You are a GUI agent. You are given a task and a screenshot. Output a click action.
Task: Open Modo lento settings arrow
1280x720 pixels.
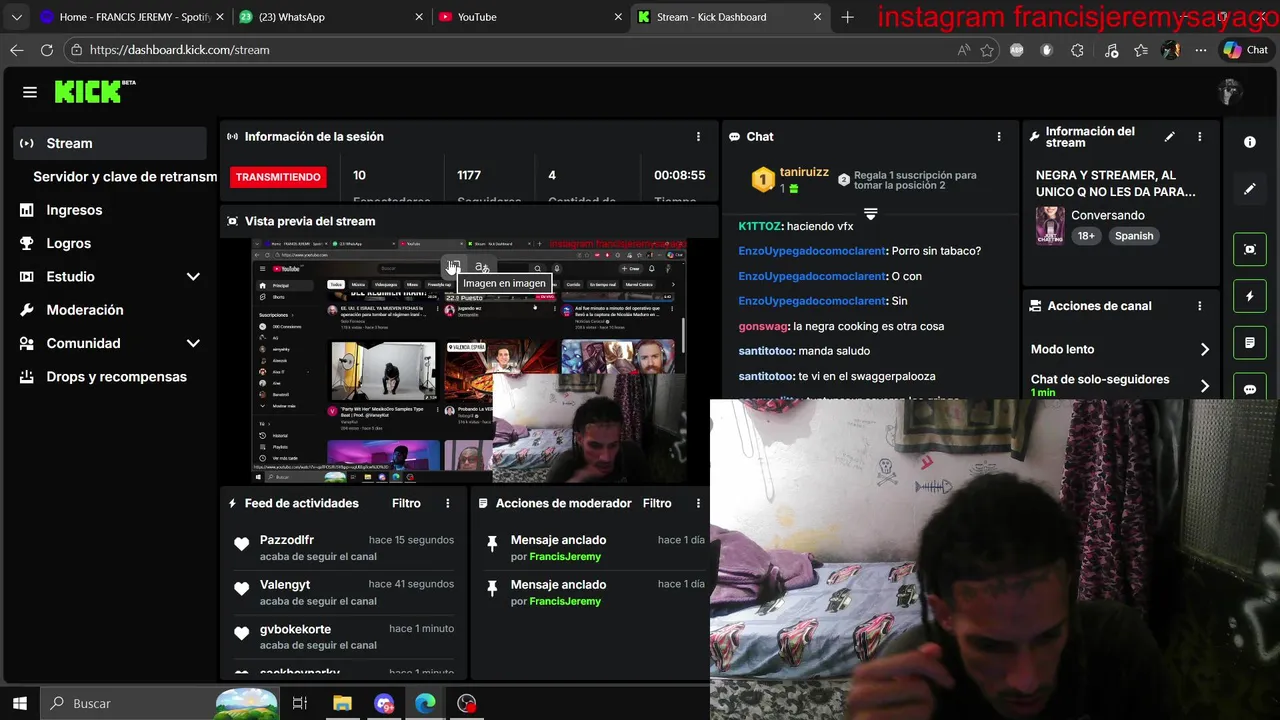(x=1204, y=349)
